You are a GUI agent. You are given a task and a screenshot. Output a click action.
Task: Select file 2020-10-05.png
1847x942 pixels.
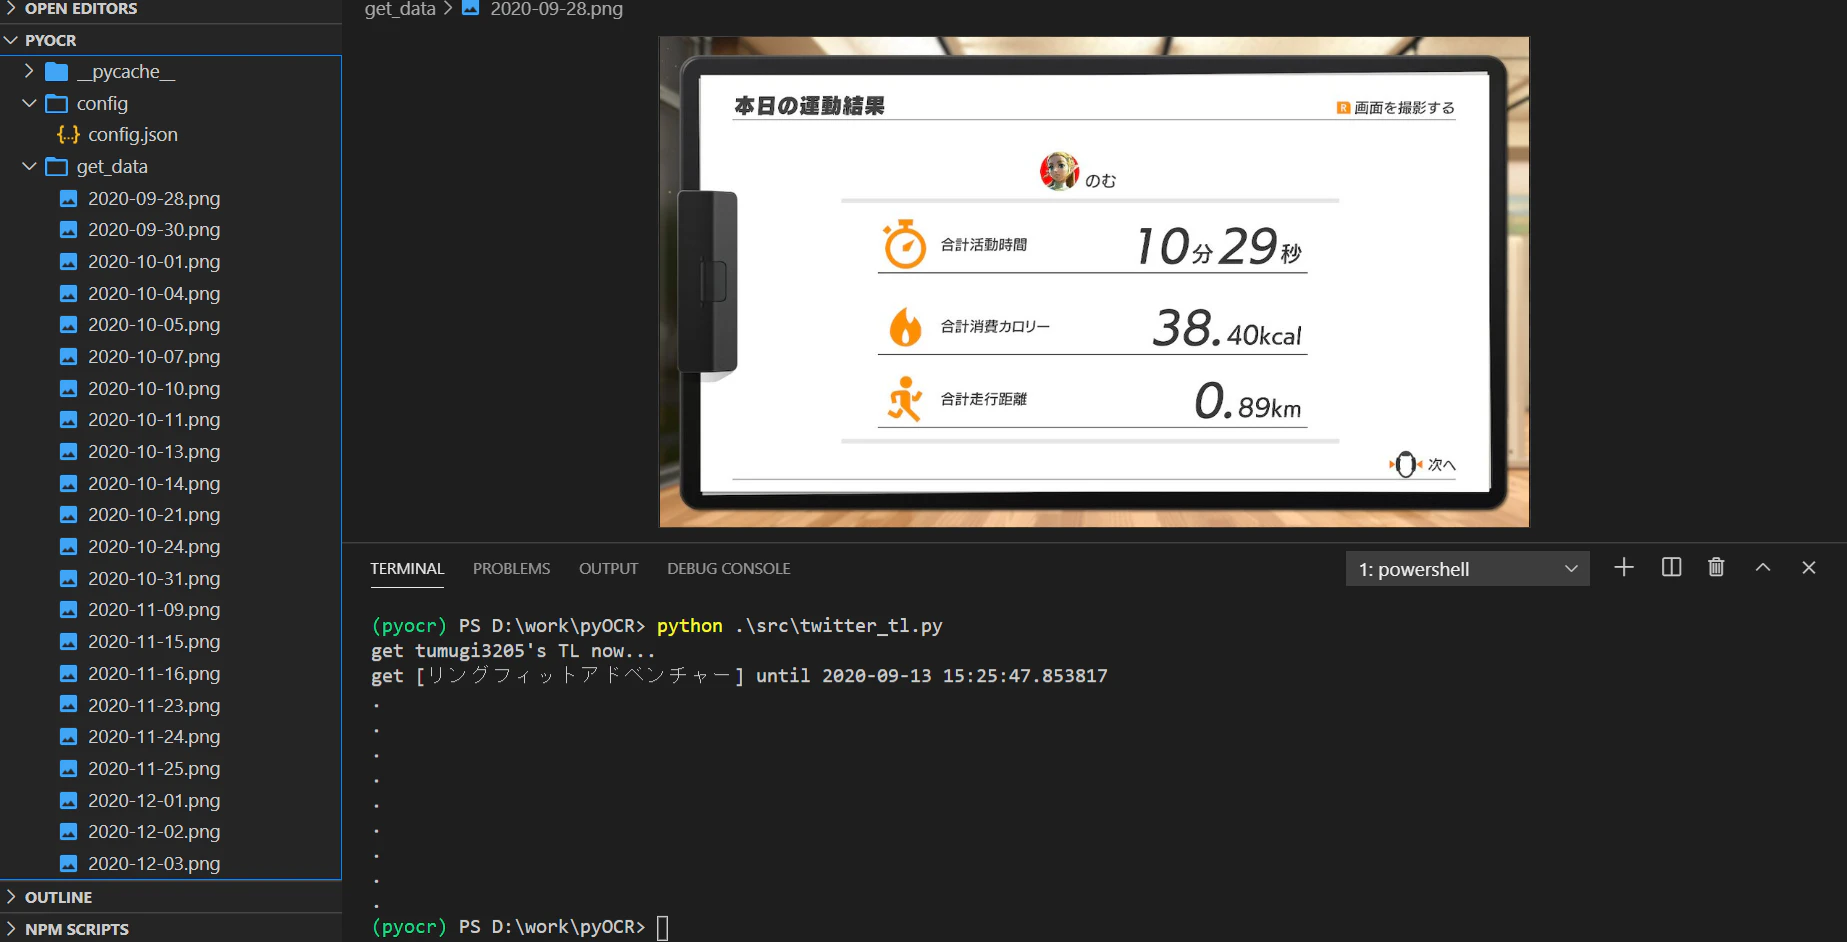click(154, 325)
